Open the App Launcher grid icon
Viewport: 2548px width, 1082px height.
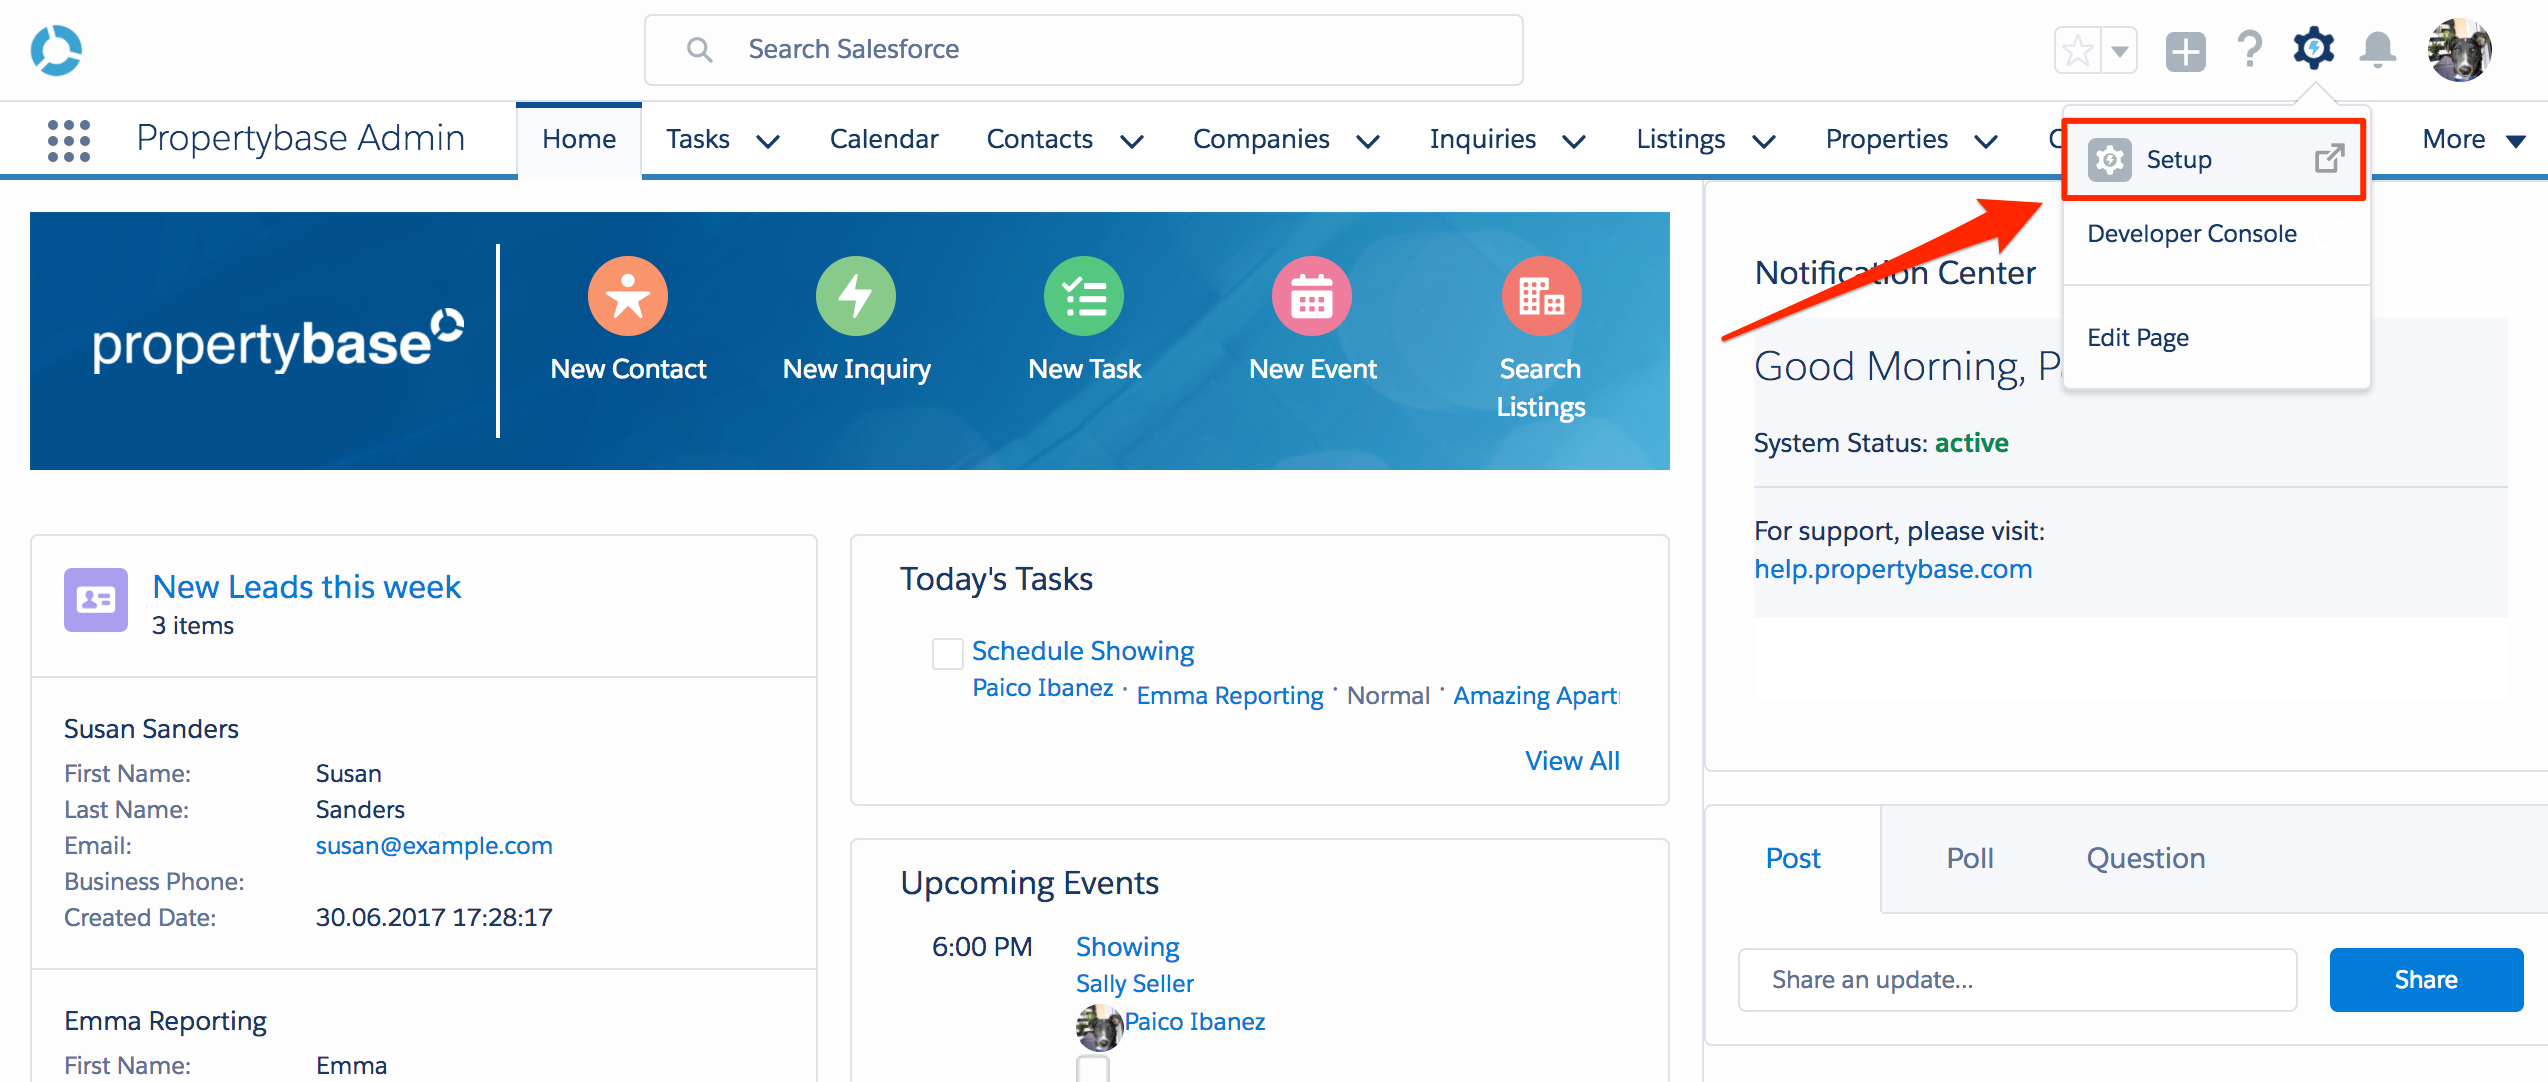click(69, 140)
